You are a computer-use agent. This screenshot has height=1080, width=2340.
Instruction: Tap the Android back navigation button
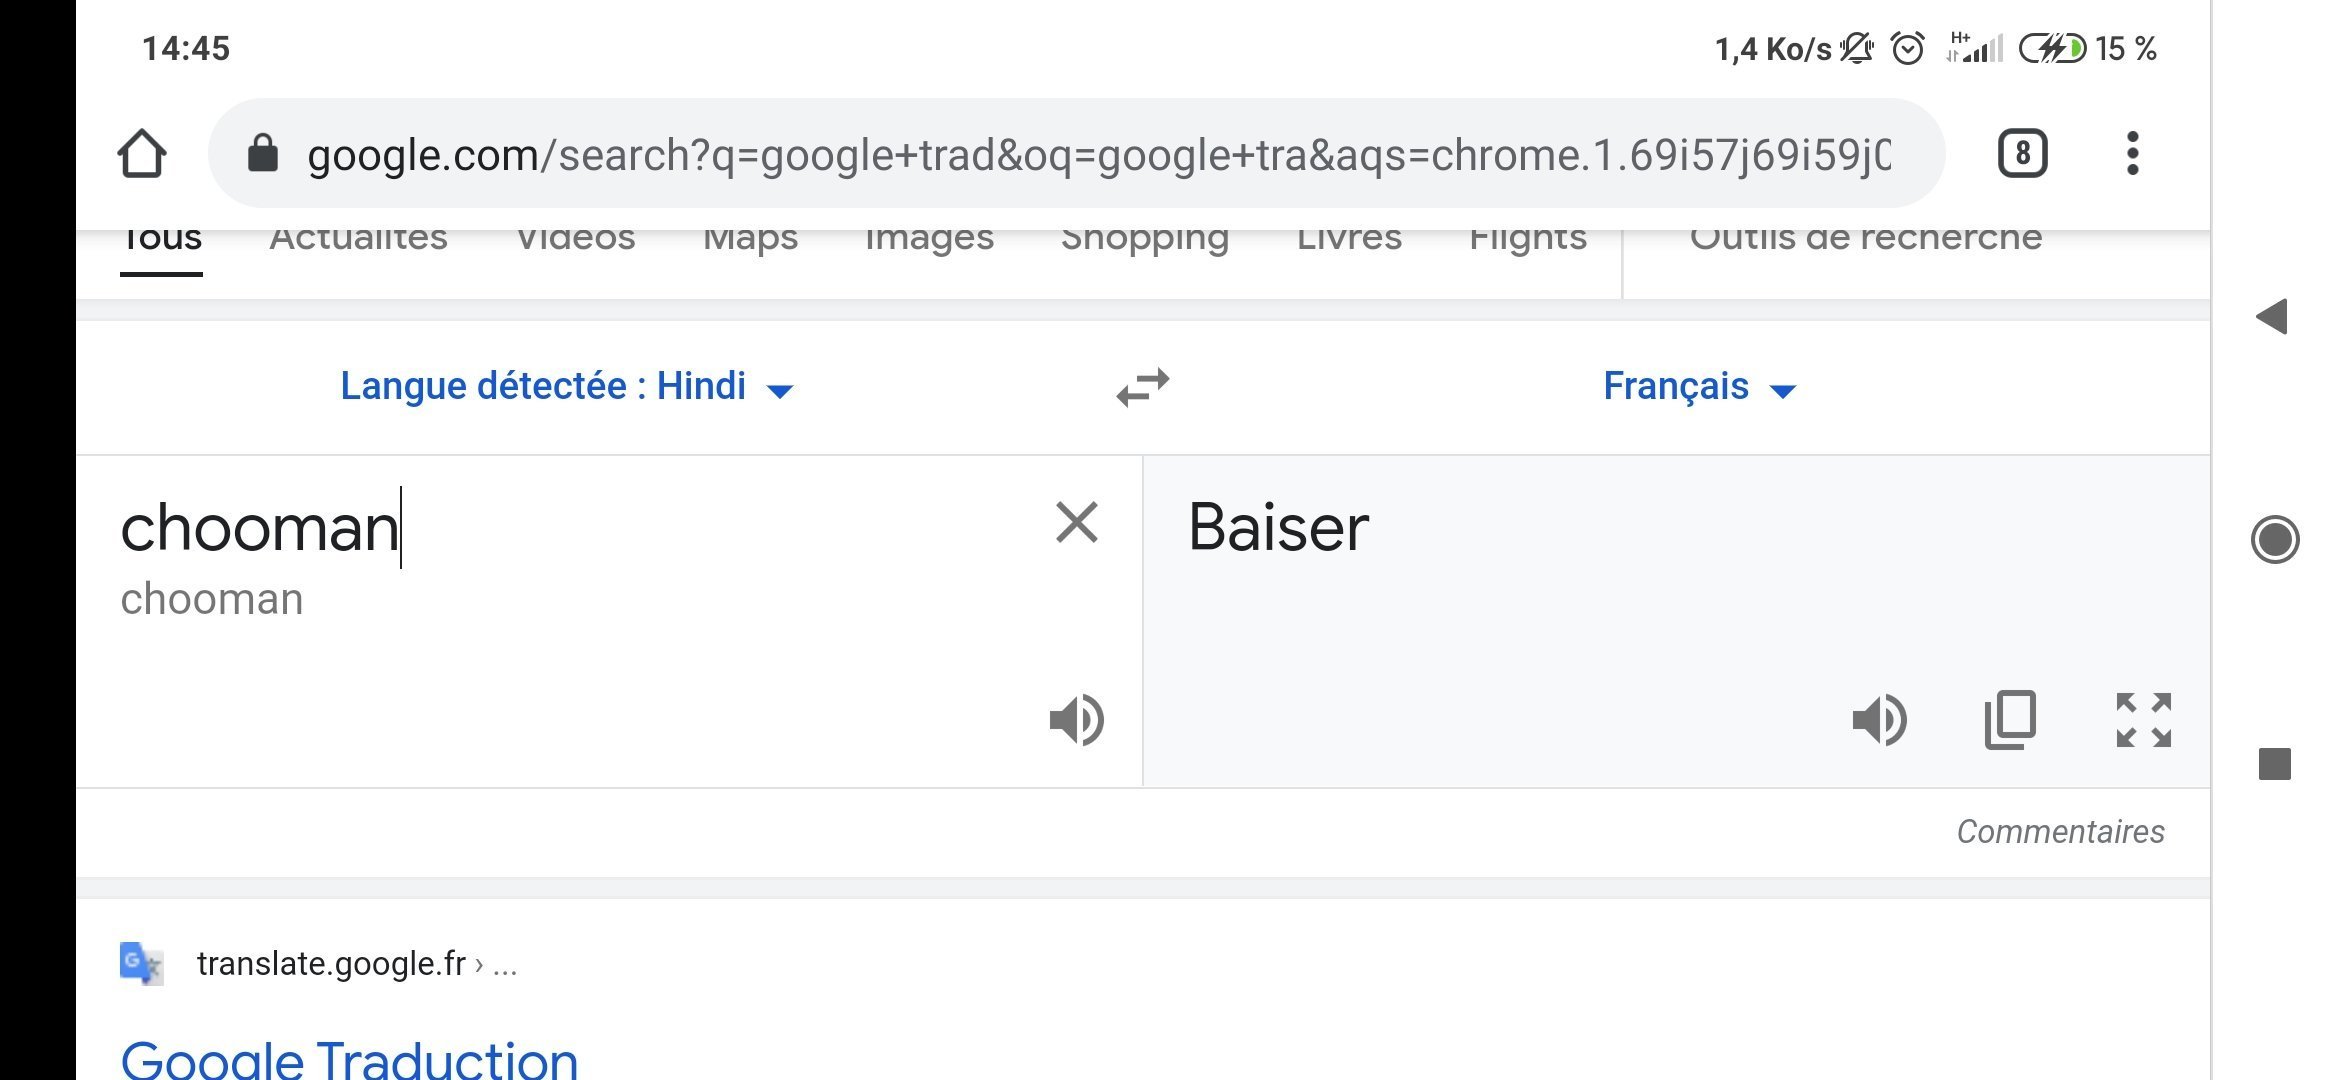(2272, 317)
